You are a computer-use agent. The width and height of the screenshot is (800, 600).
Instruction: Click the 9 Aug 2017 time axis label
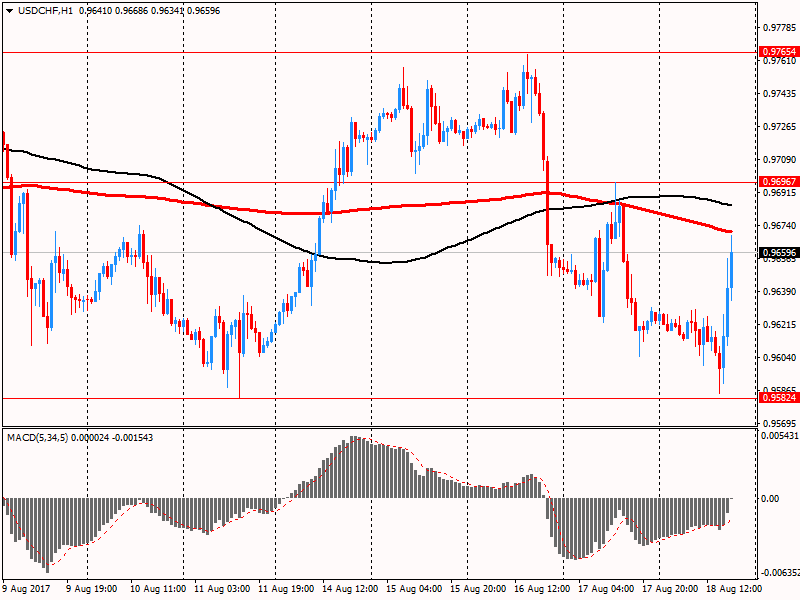26,589
